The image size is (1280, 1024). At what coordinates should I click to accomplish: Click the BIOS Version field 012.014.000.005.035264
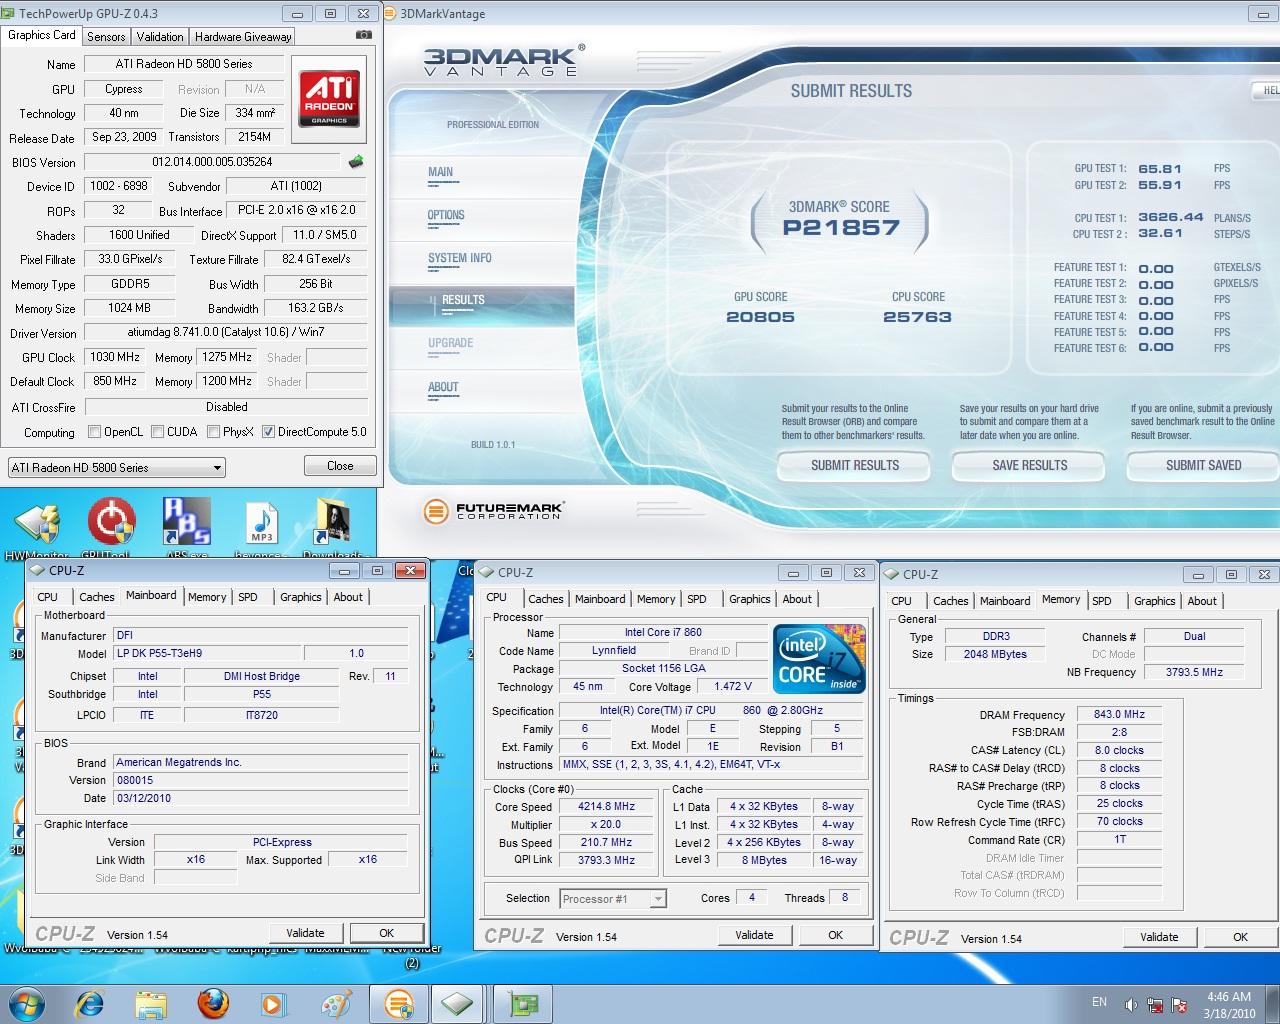click(x=212, y=162)
